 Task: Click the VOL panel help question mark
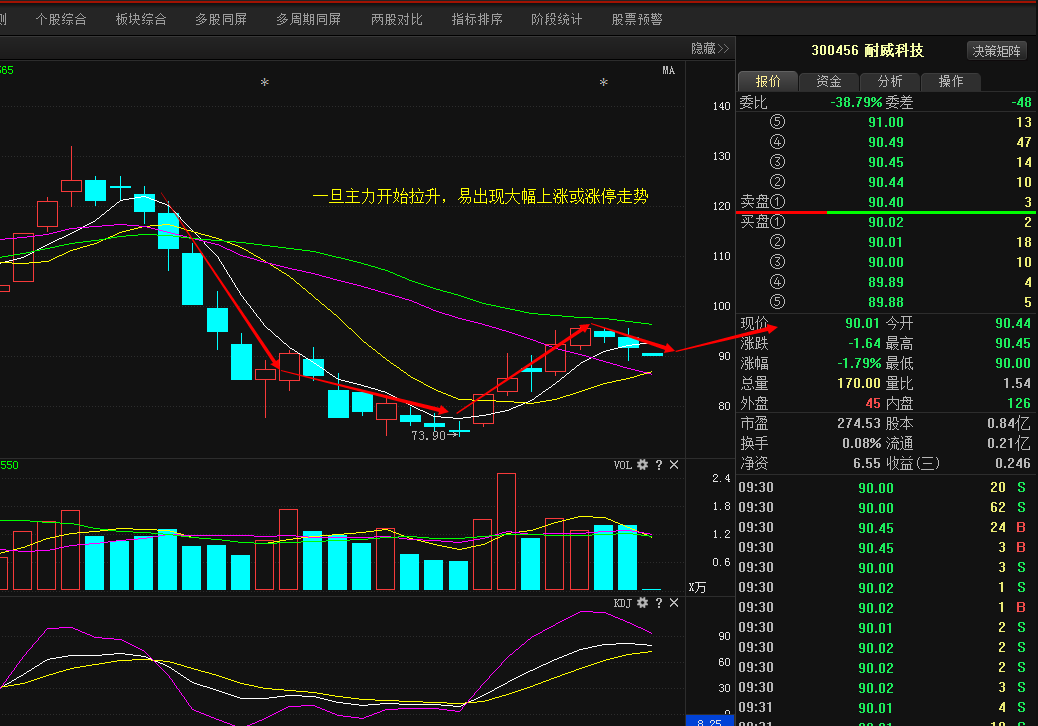pos(659,465)
